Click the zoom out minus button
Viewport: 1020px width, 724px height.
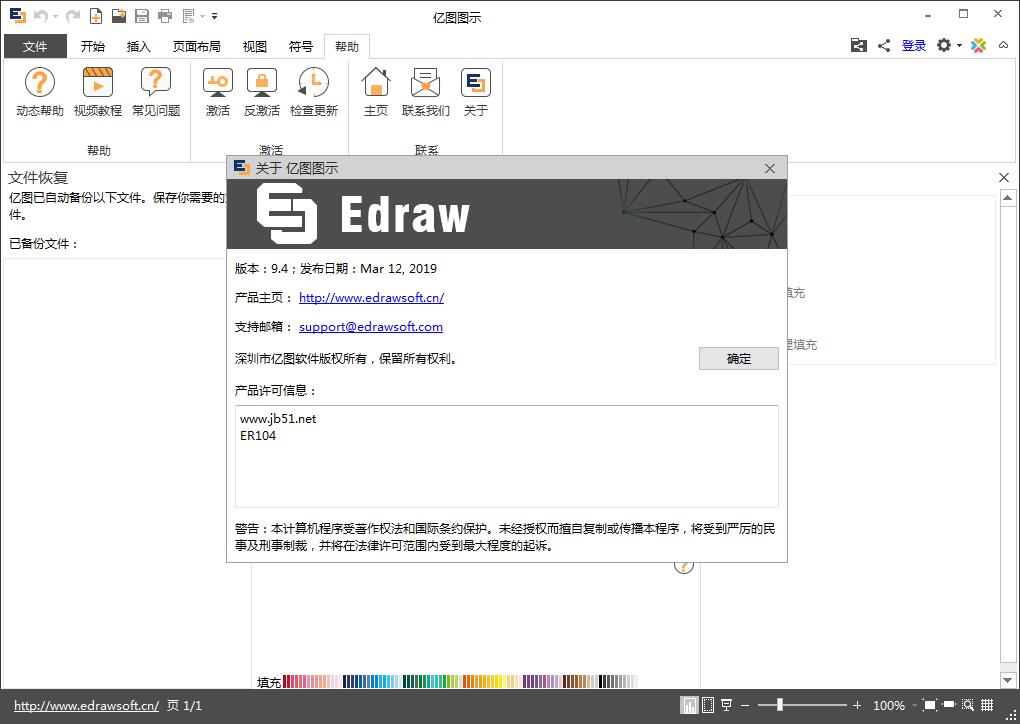point(745,705)
